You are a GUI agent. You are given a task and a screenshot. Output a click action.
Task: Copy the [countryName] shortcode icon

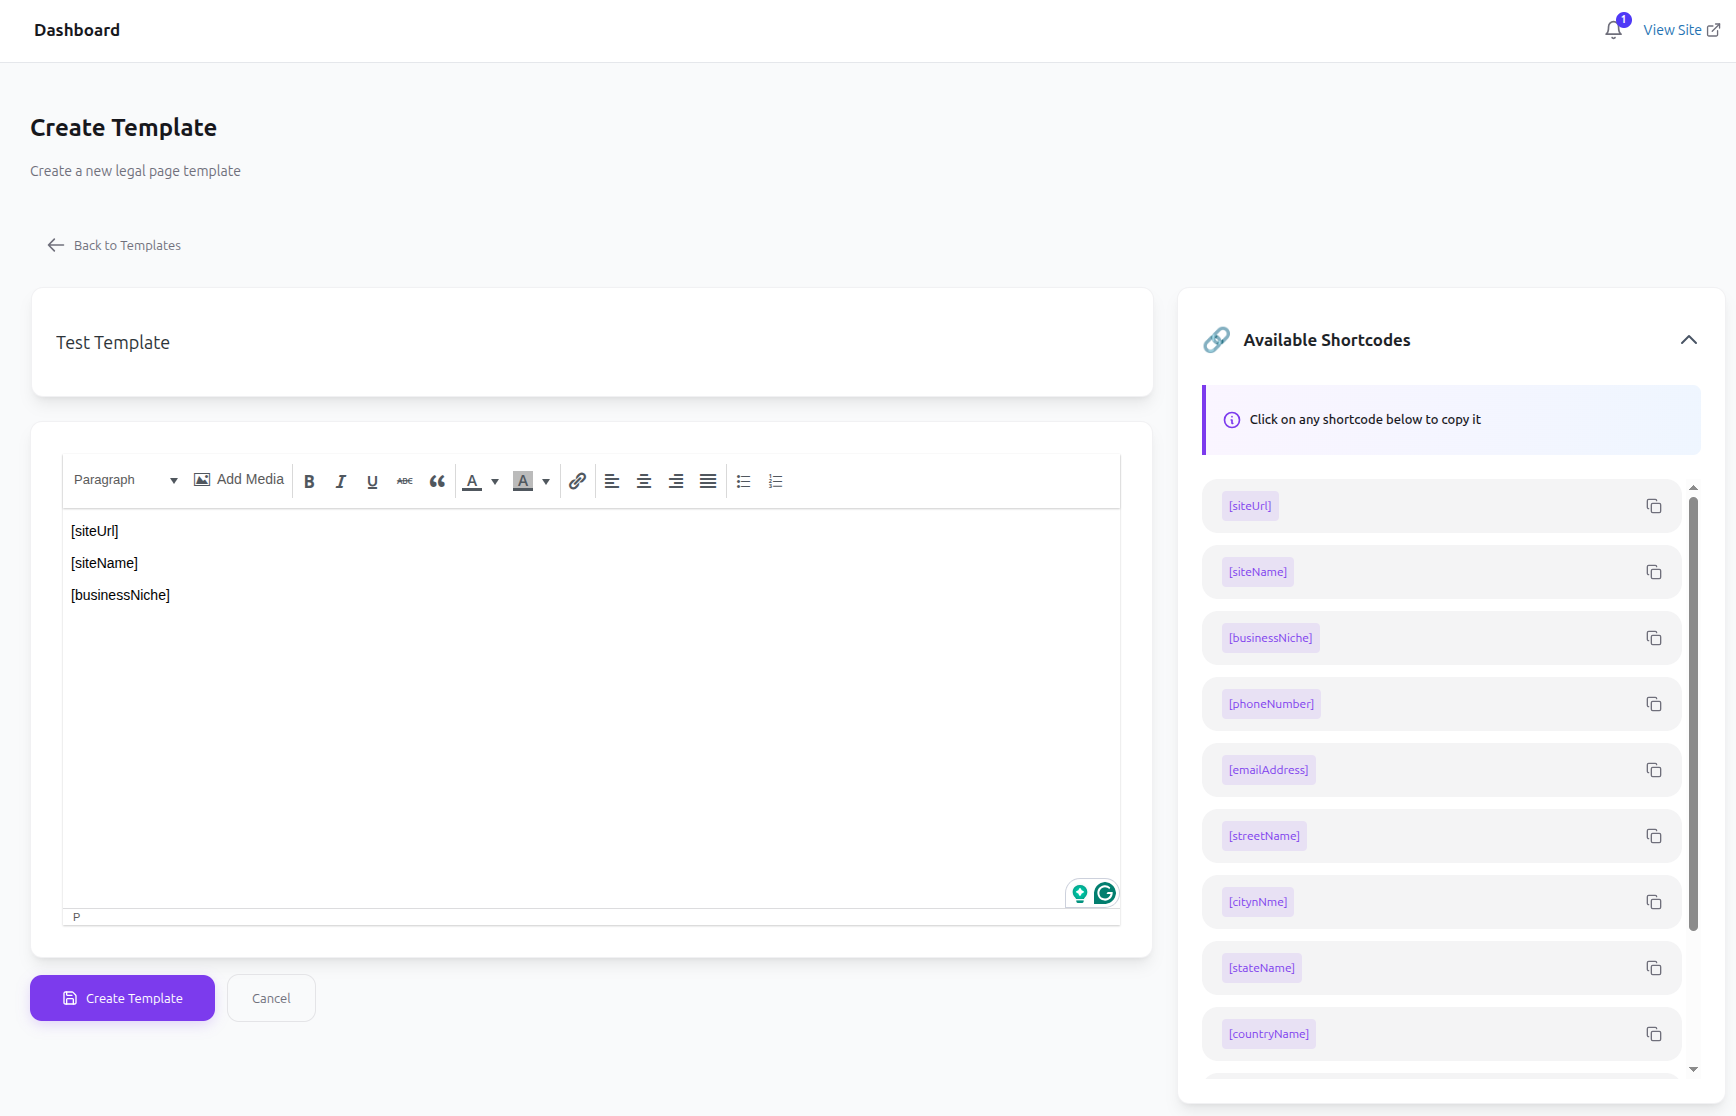pos(1654,1034)
